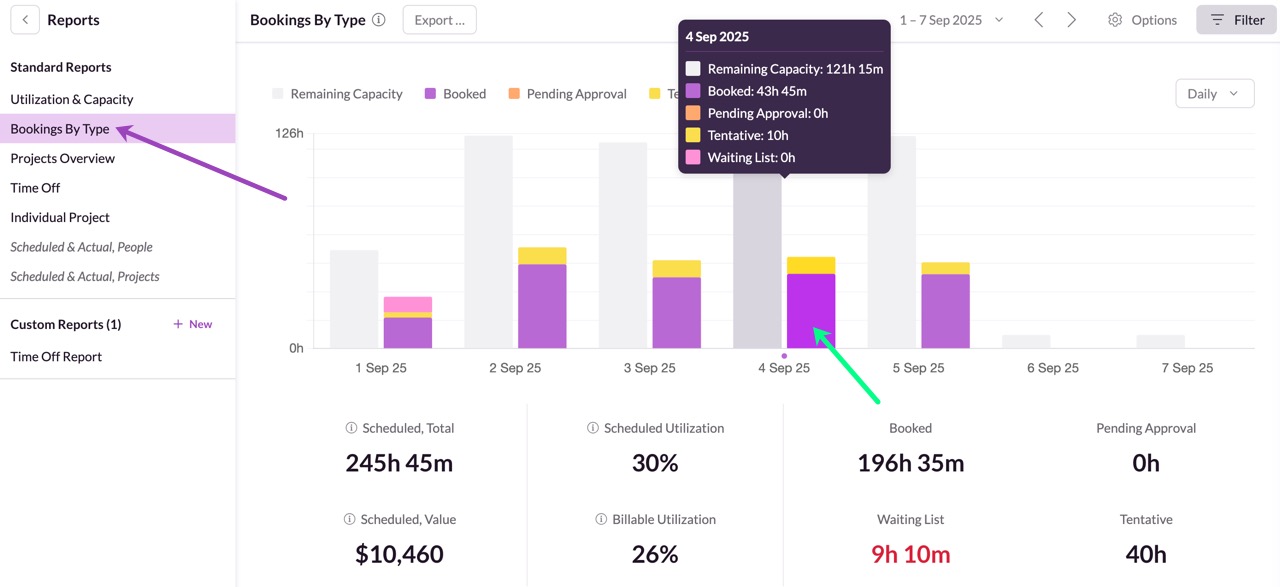Go to next date range arrow
The width and height of the screenshot is (1280, 587).
[x=1071, y=20]
